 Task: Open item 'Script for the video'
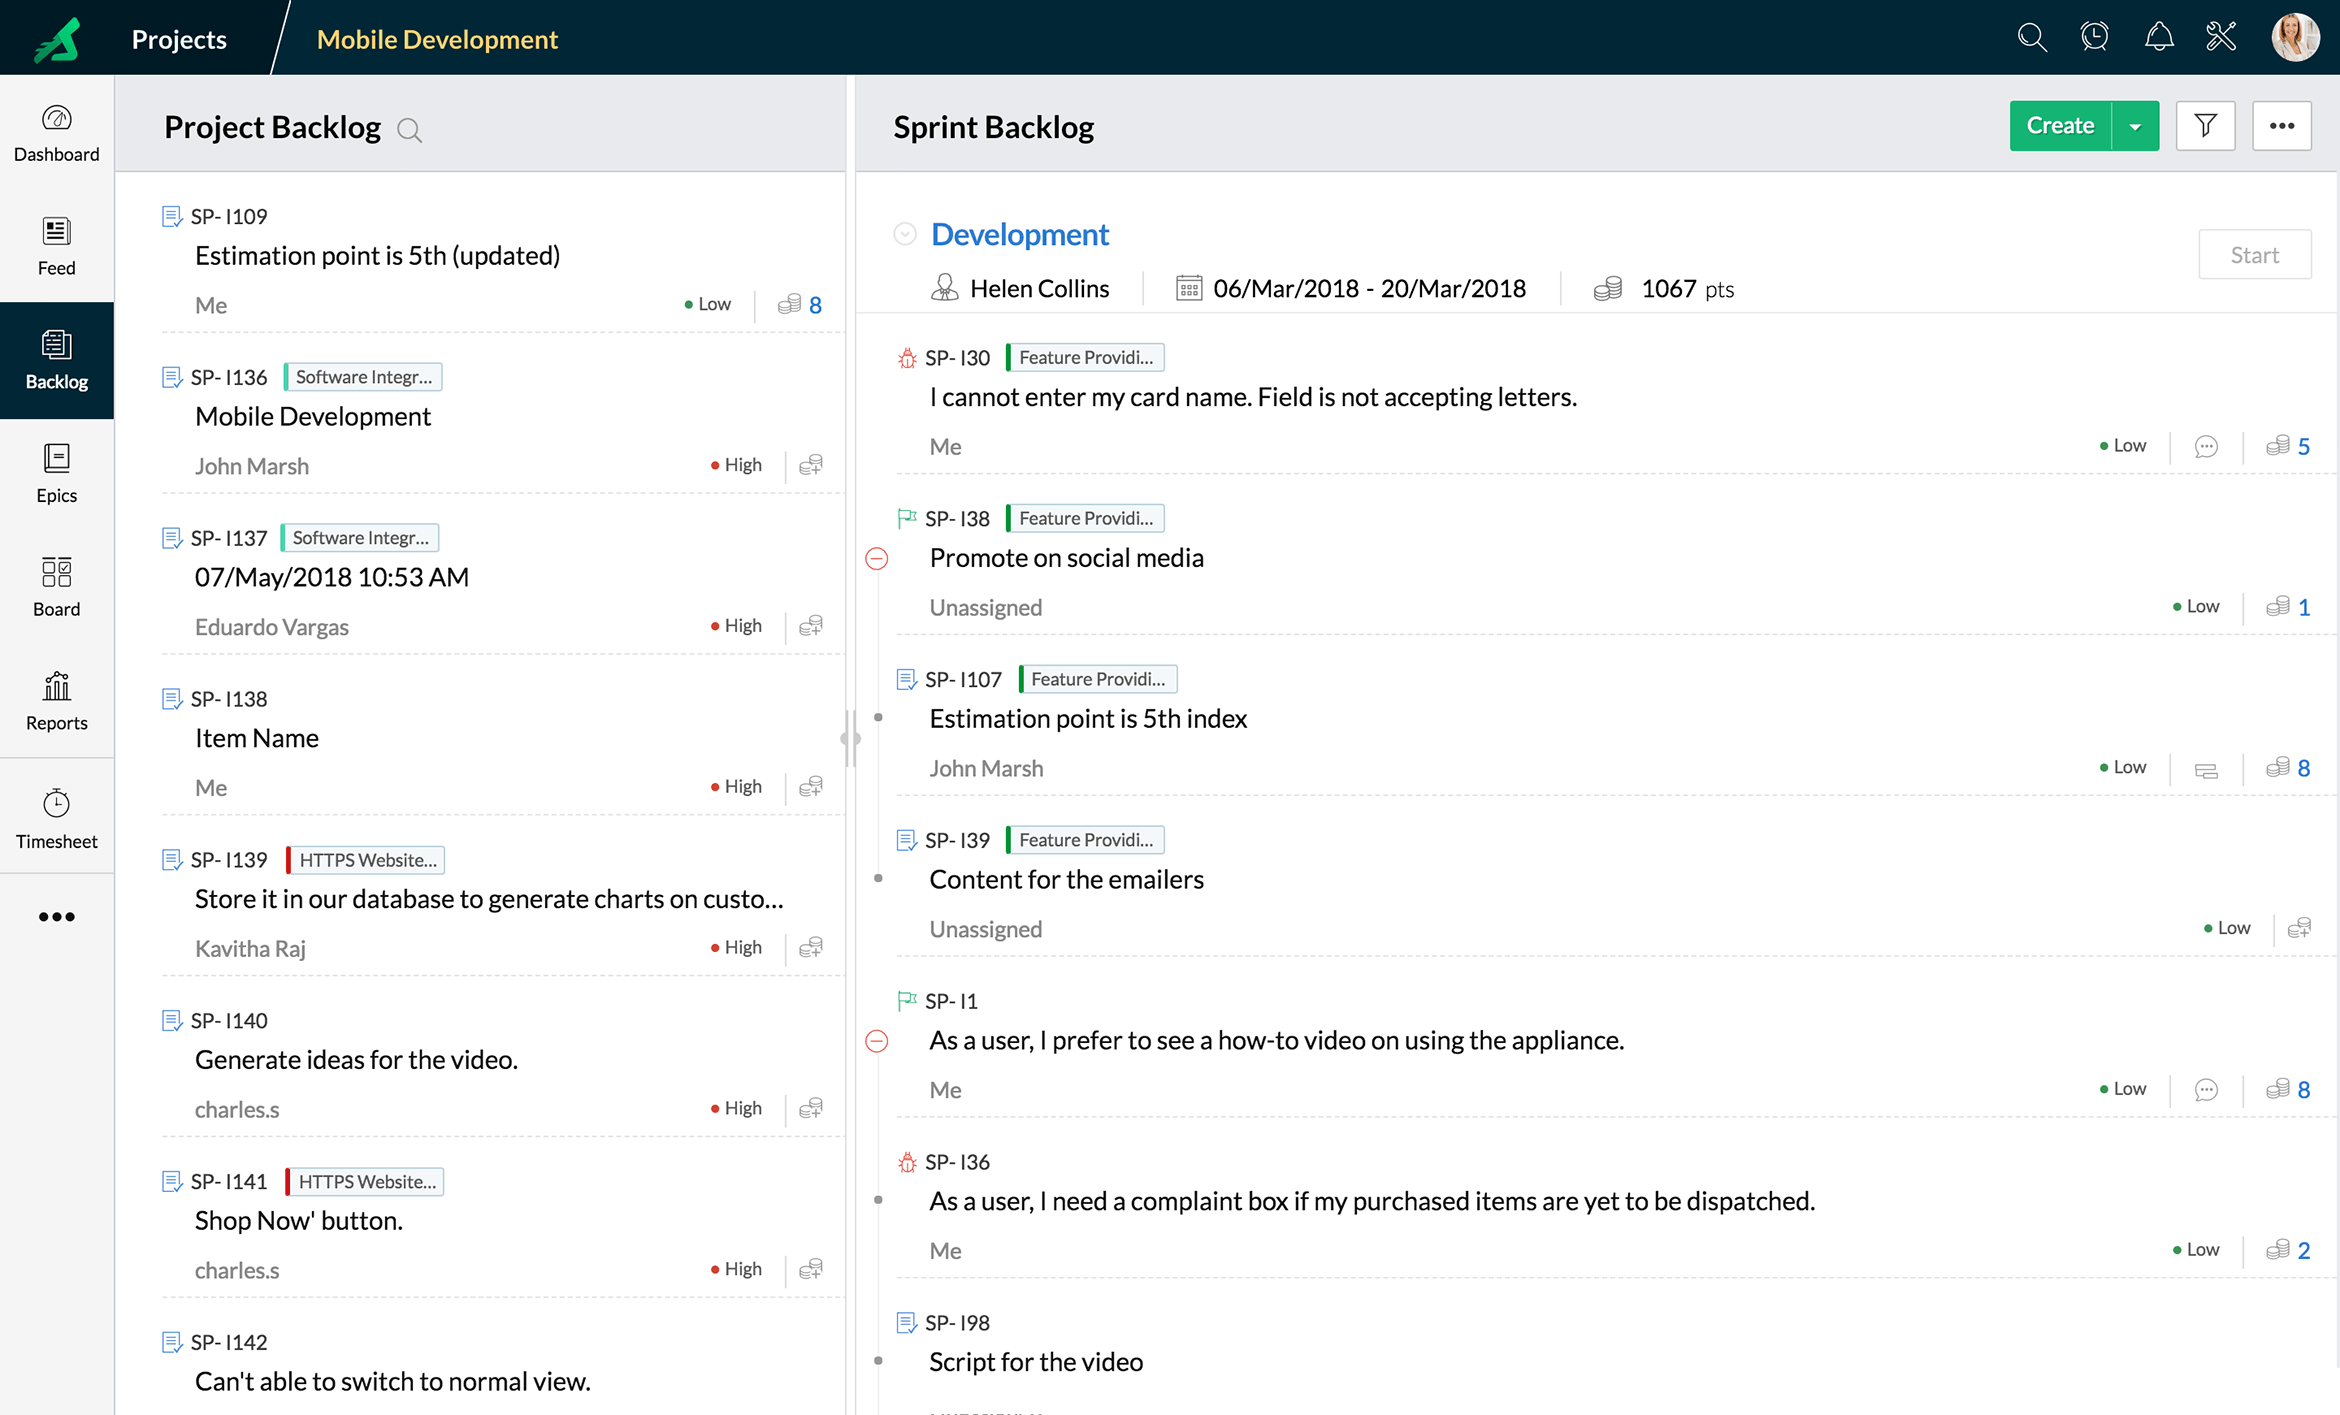1035,1362
